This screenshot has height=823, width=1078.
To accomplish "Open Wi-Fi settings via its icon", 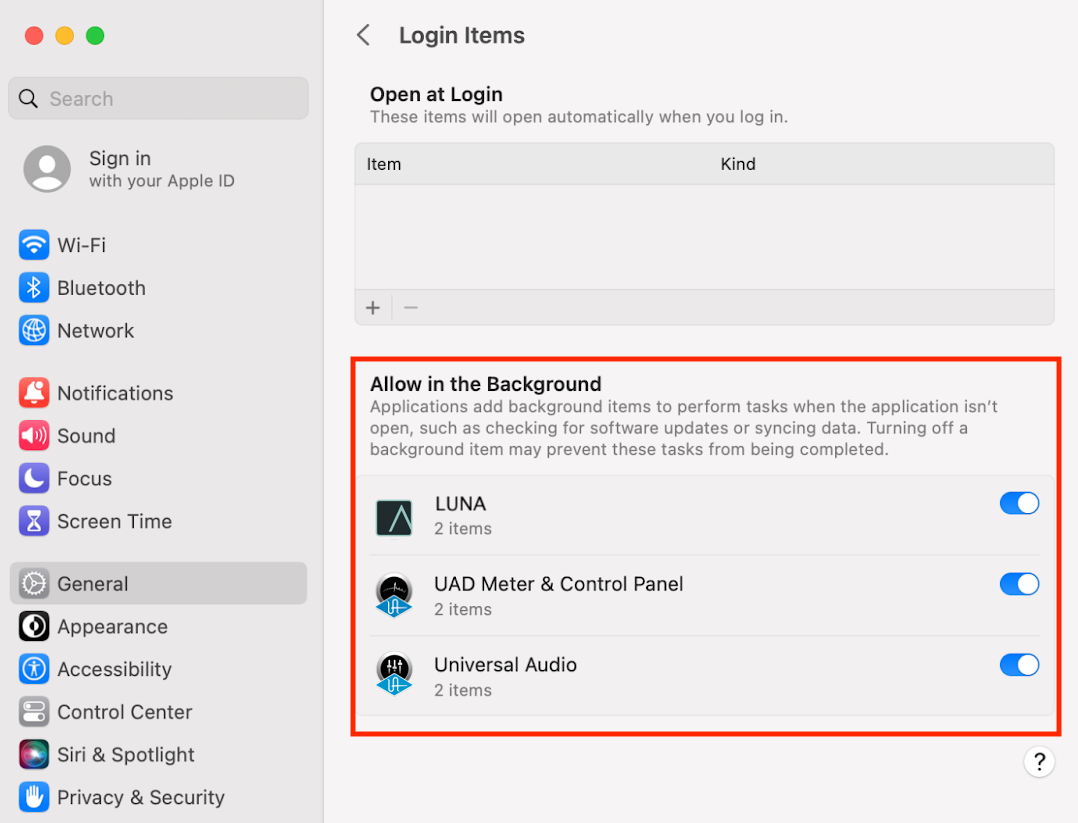I will coord(28,244).
